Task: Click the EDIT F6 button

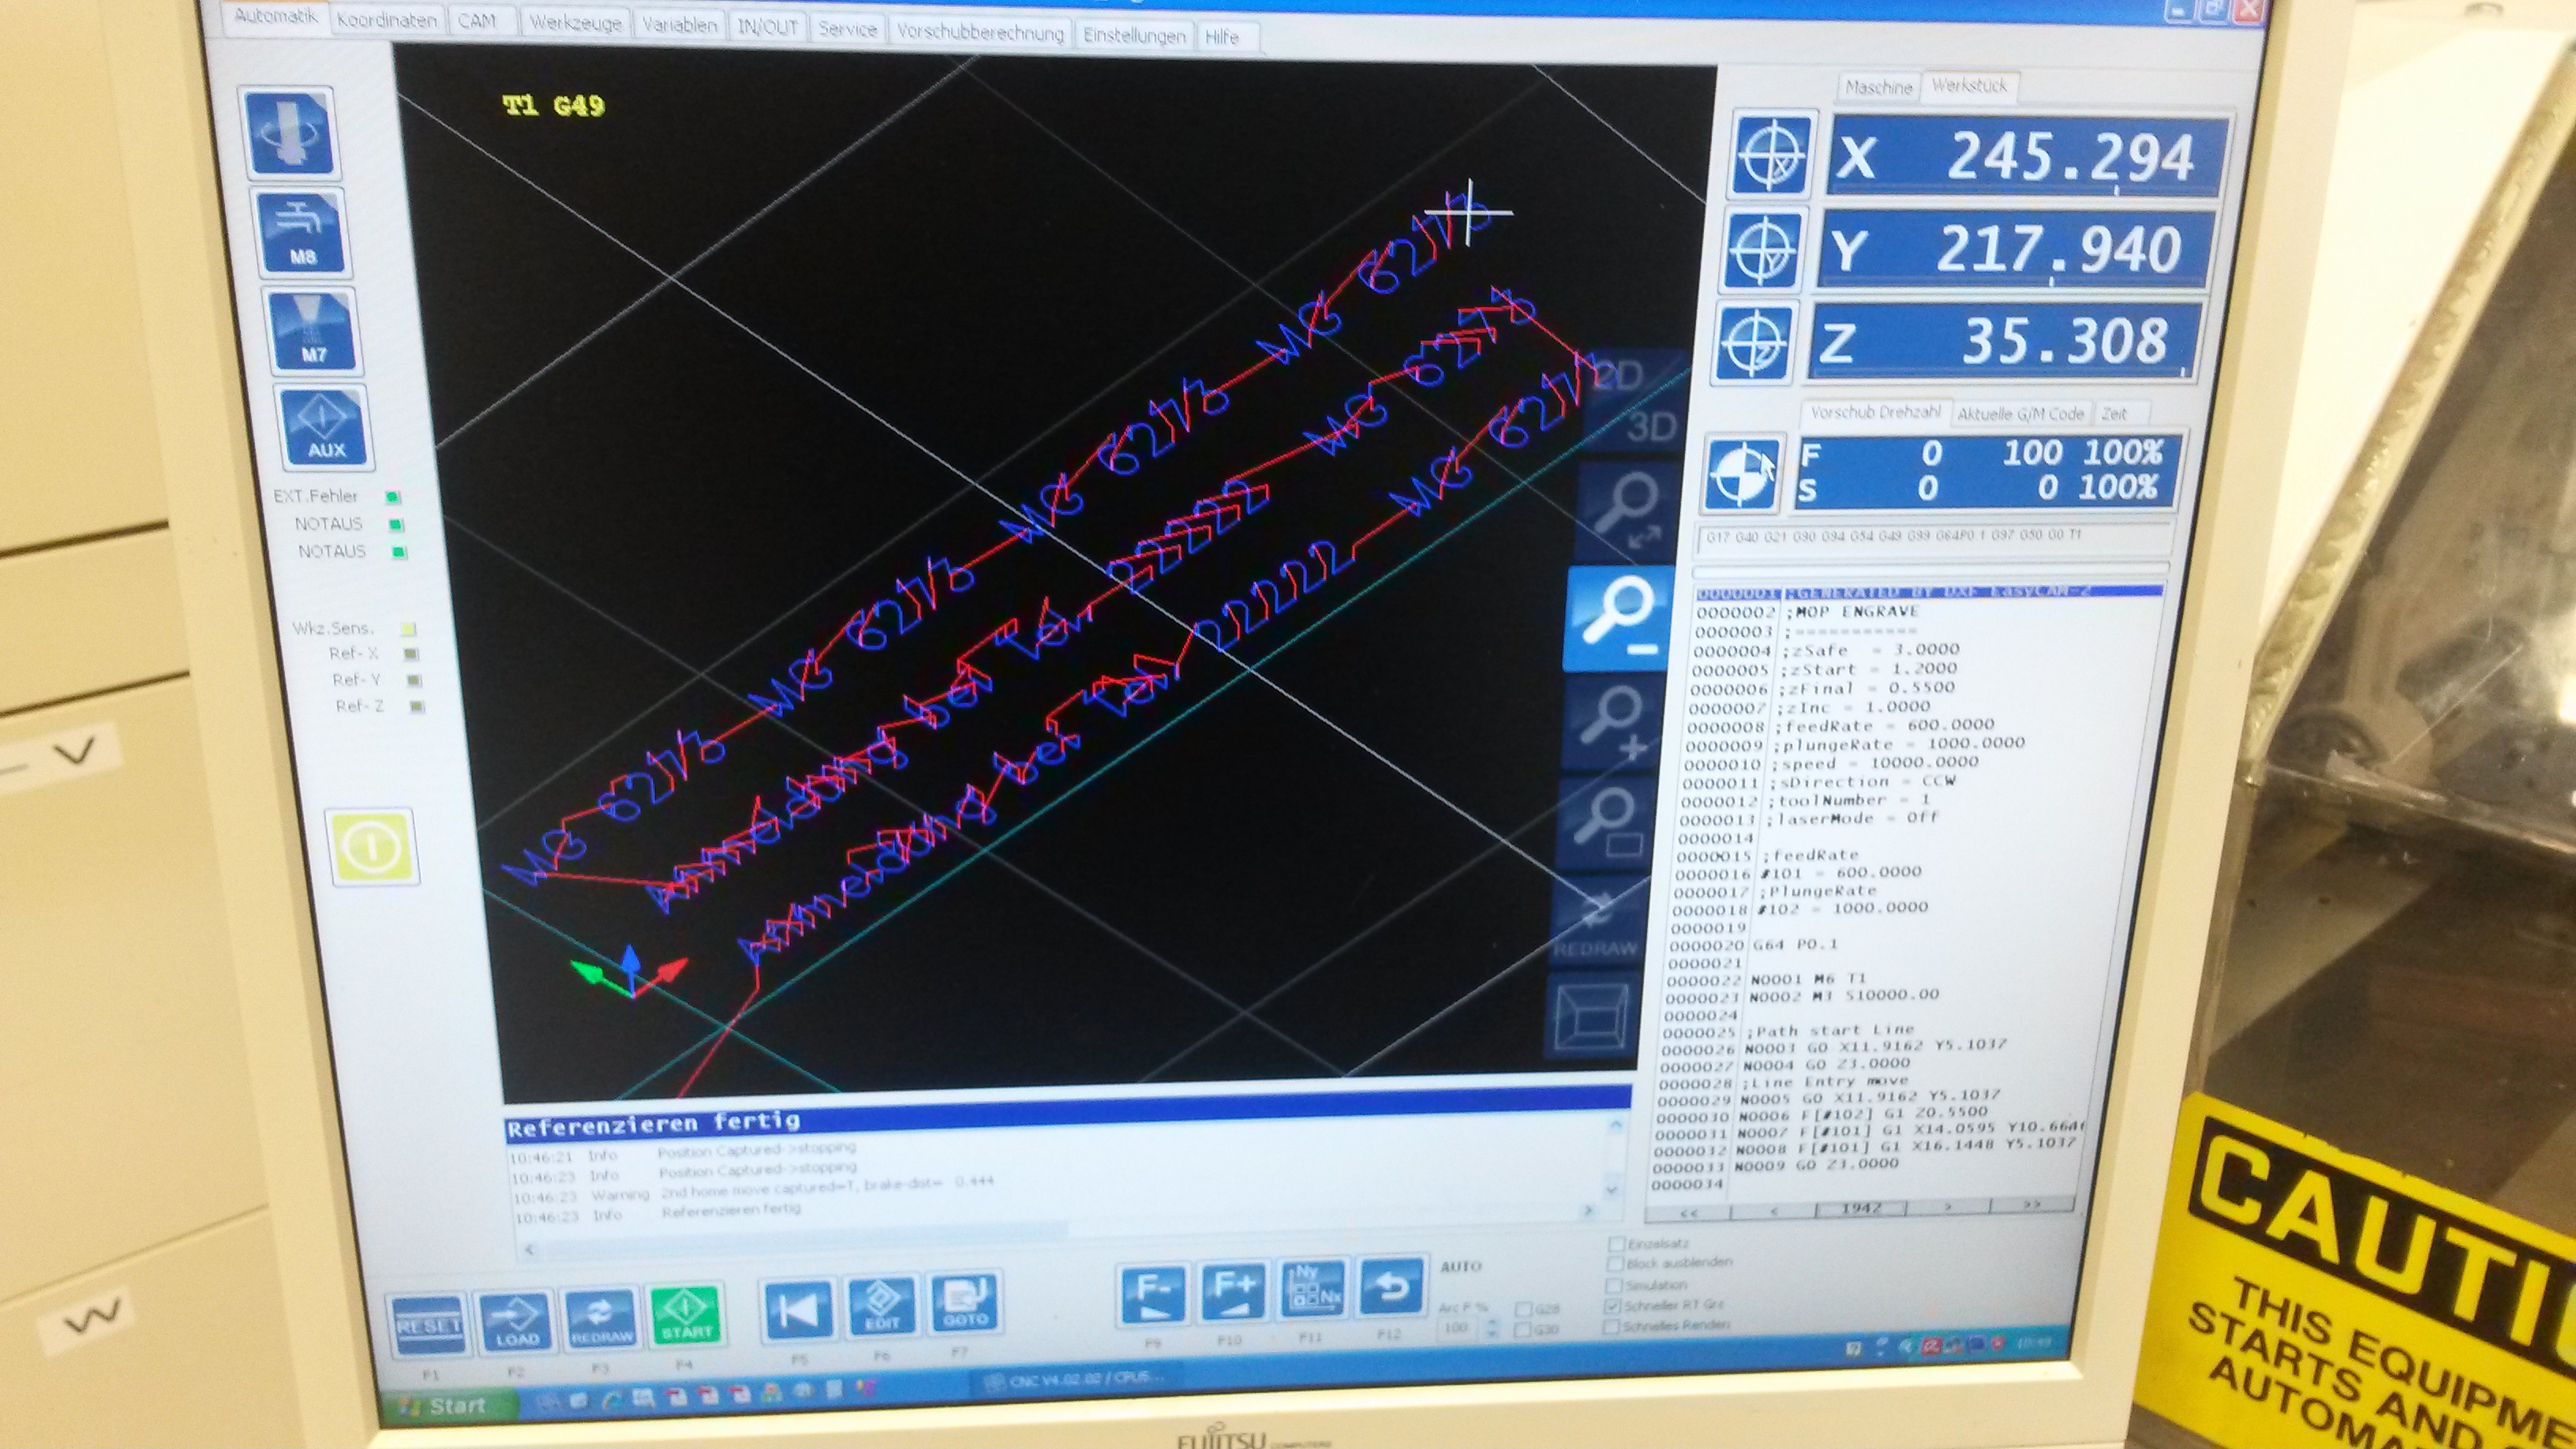Action: tap(881, 1305)
